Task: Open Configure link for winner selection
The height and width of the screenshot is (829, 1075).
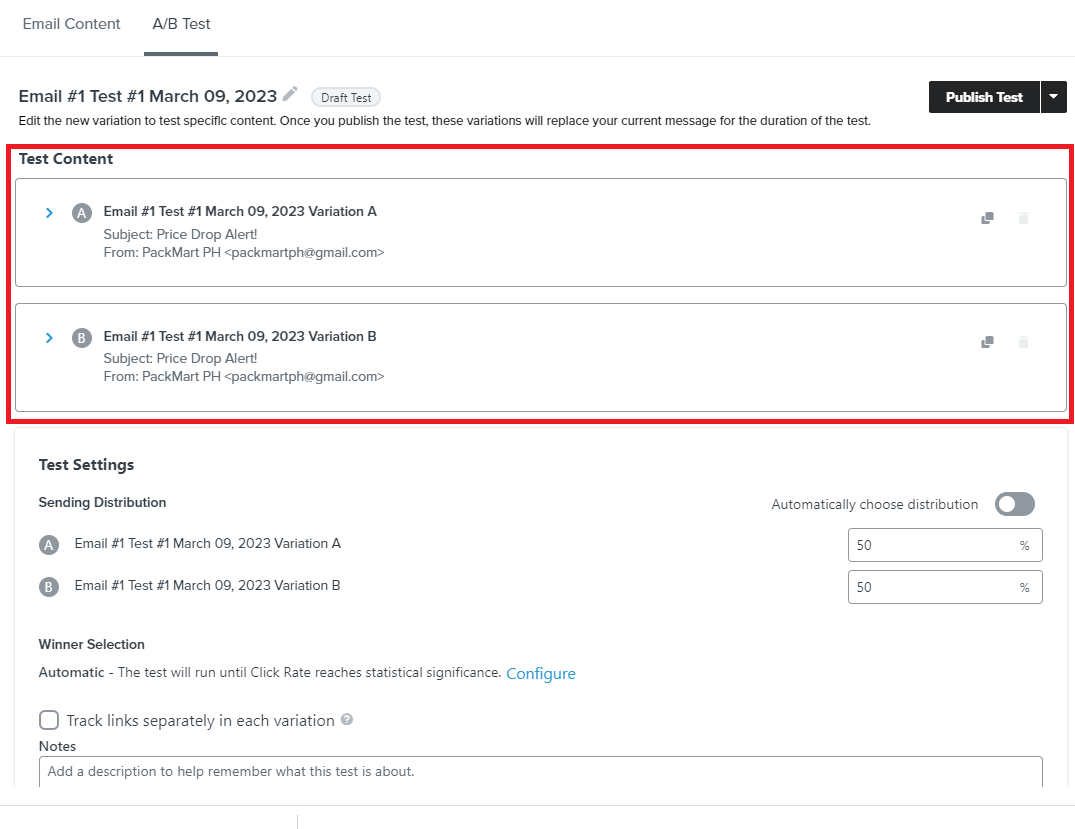Action: 541,673
